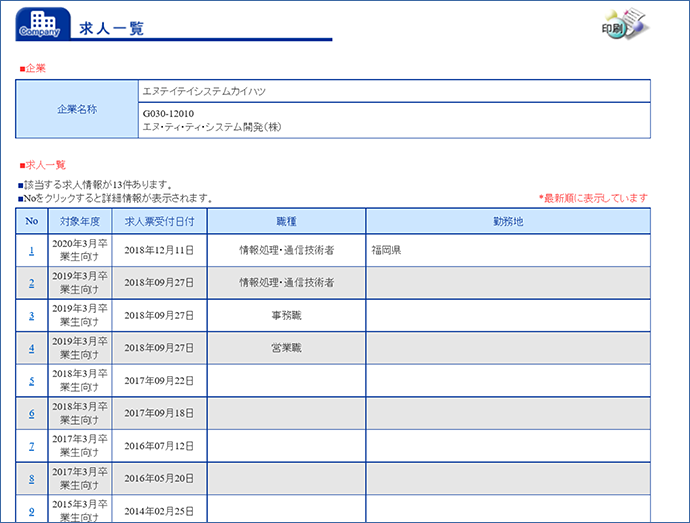Open job listing No 5
The height and width of the screenshot is (523, 690).
click(x=32, y=381)
